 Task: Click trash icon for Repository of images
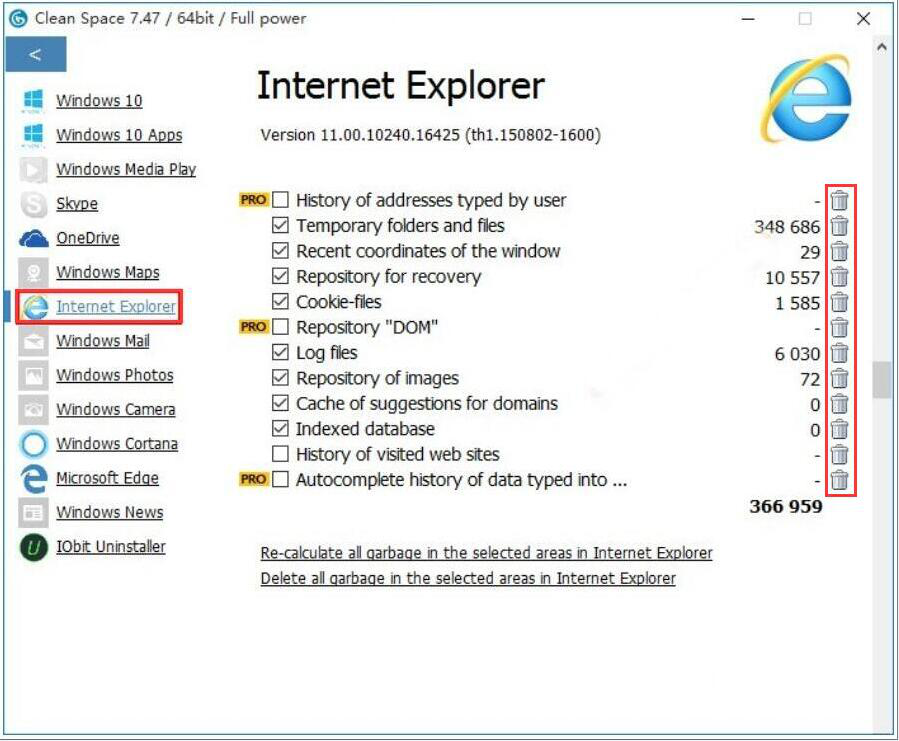839,379
